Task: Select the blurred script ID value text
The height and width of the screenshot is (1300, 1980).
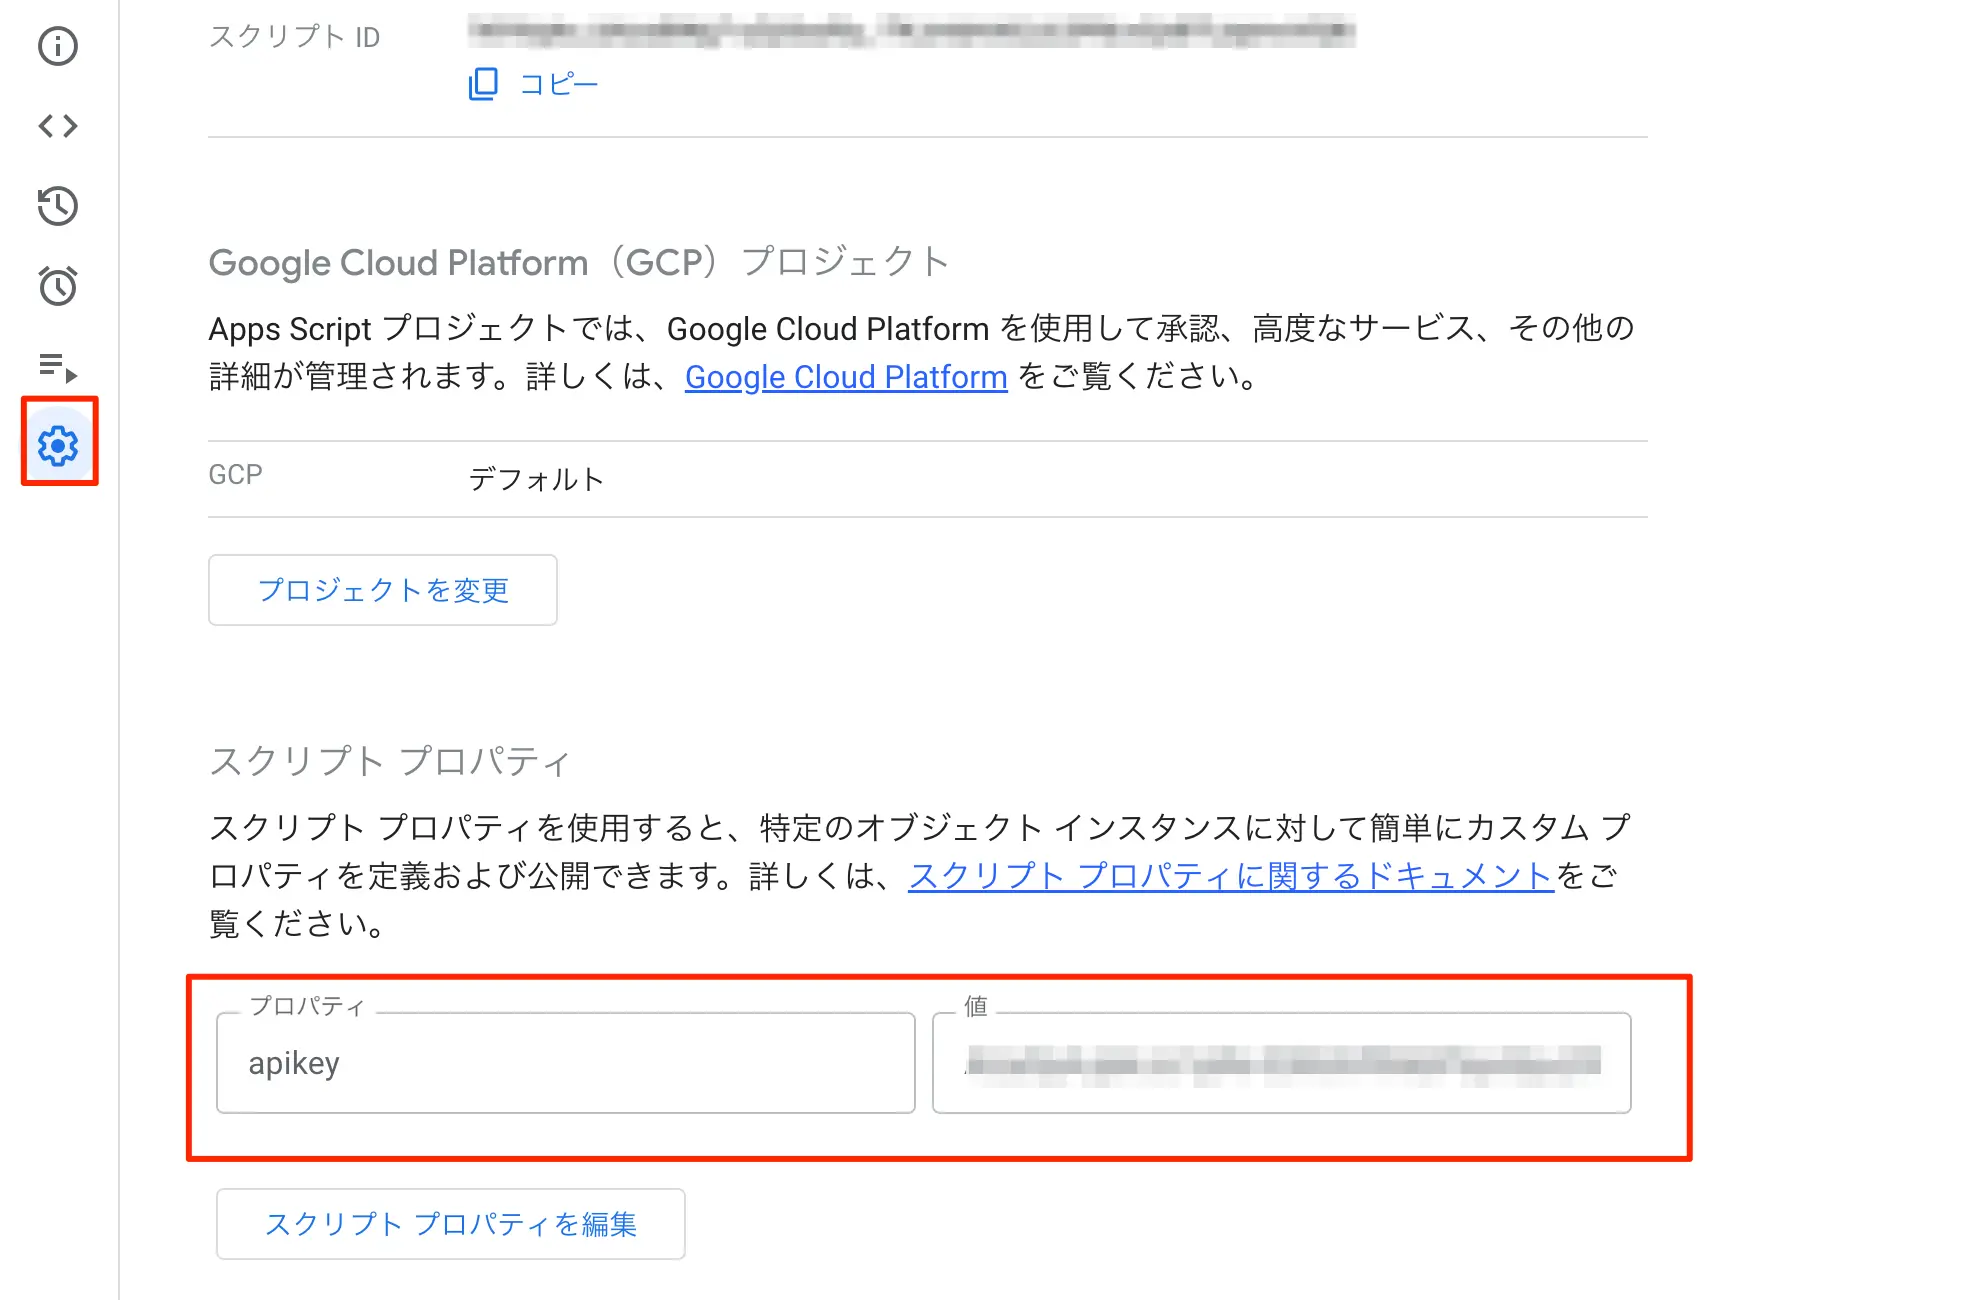Action: pos(912,31)
